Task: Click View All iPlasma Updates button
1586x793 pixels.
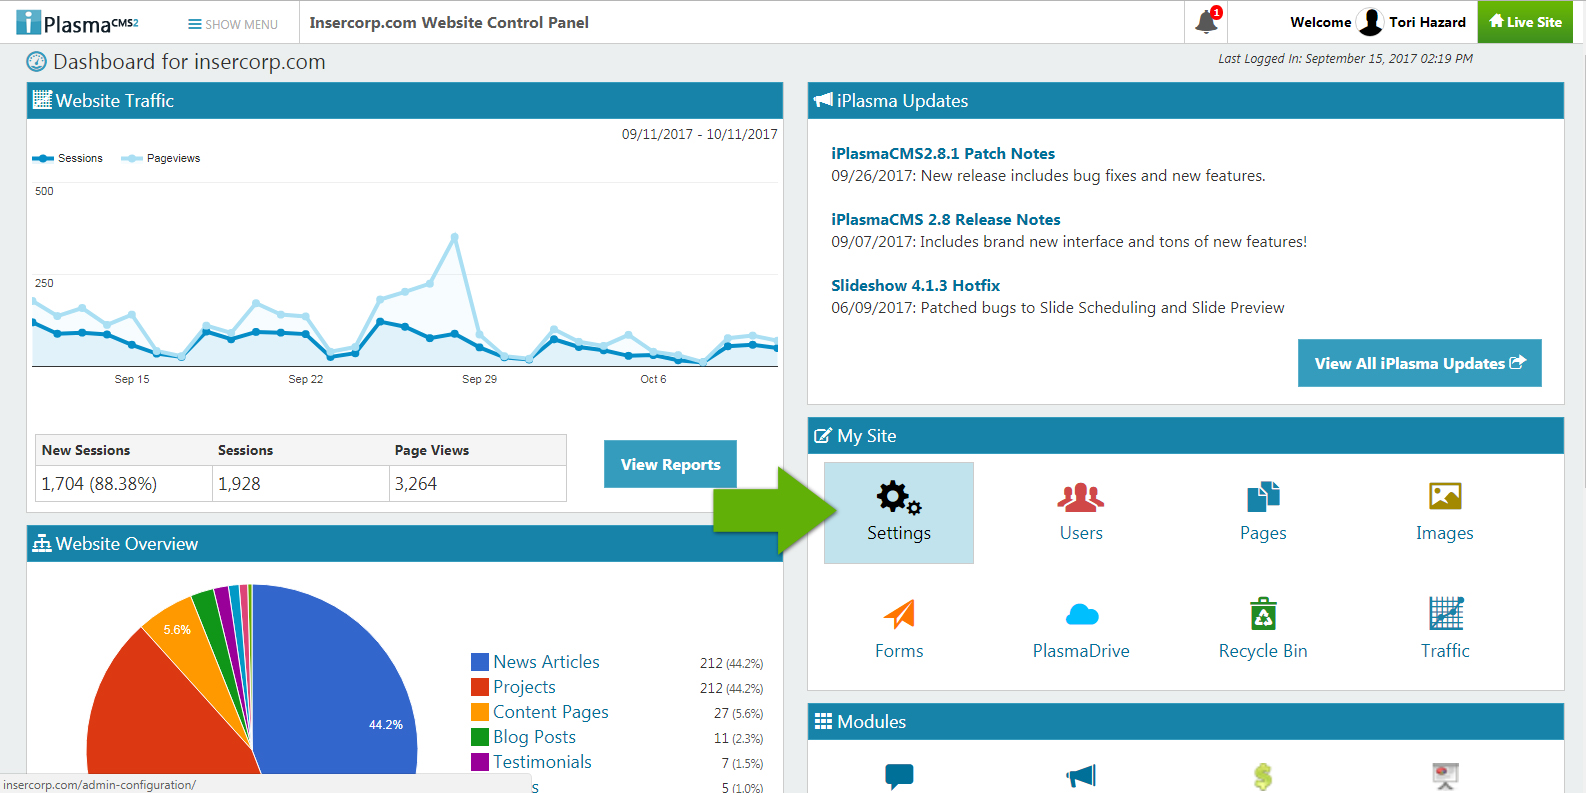Action: point(1420,363)
